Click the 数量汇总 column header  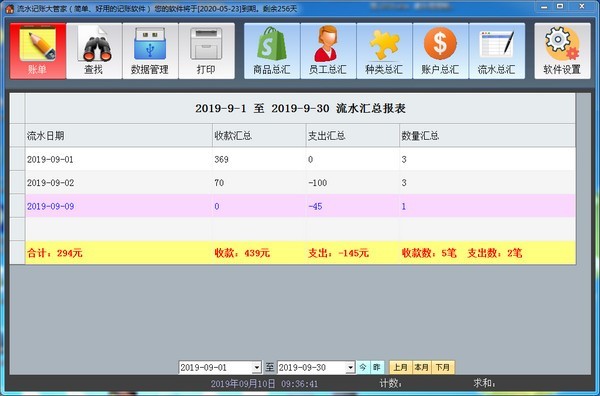click(x=488, y=135)
